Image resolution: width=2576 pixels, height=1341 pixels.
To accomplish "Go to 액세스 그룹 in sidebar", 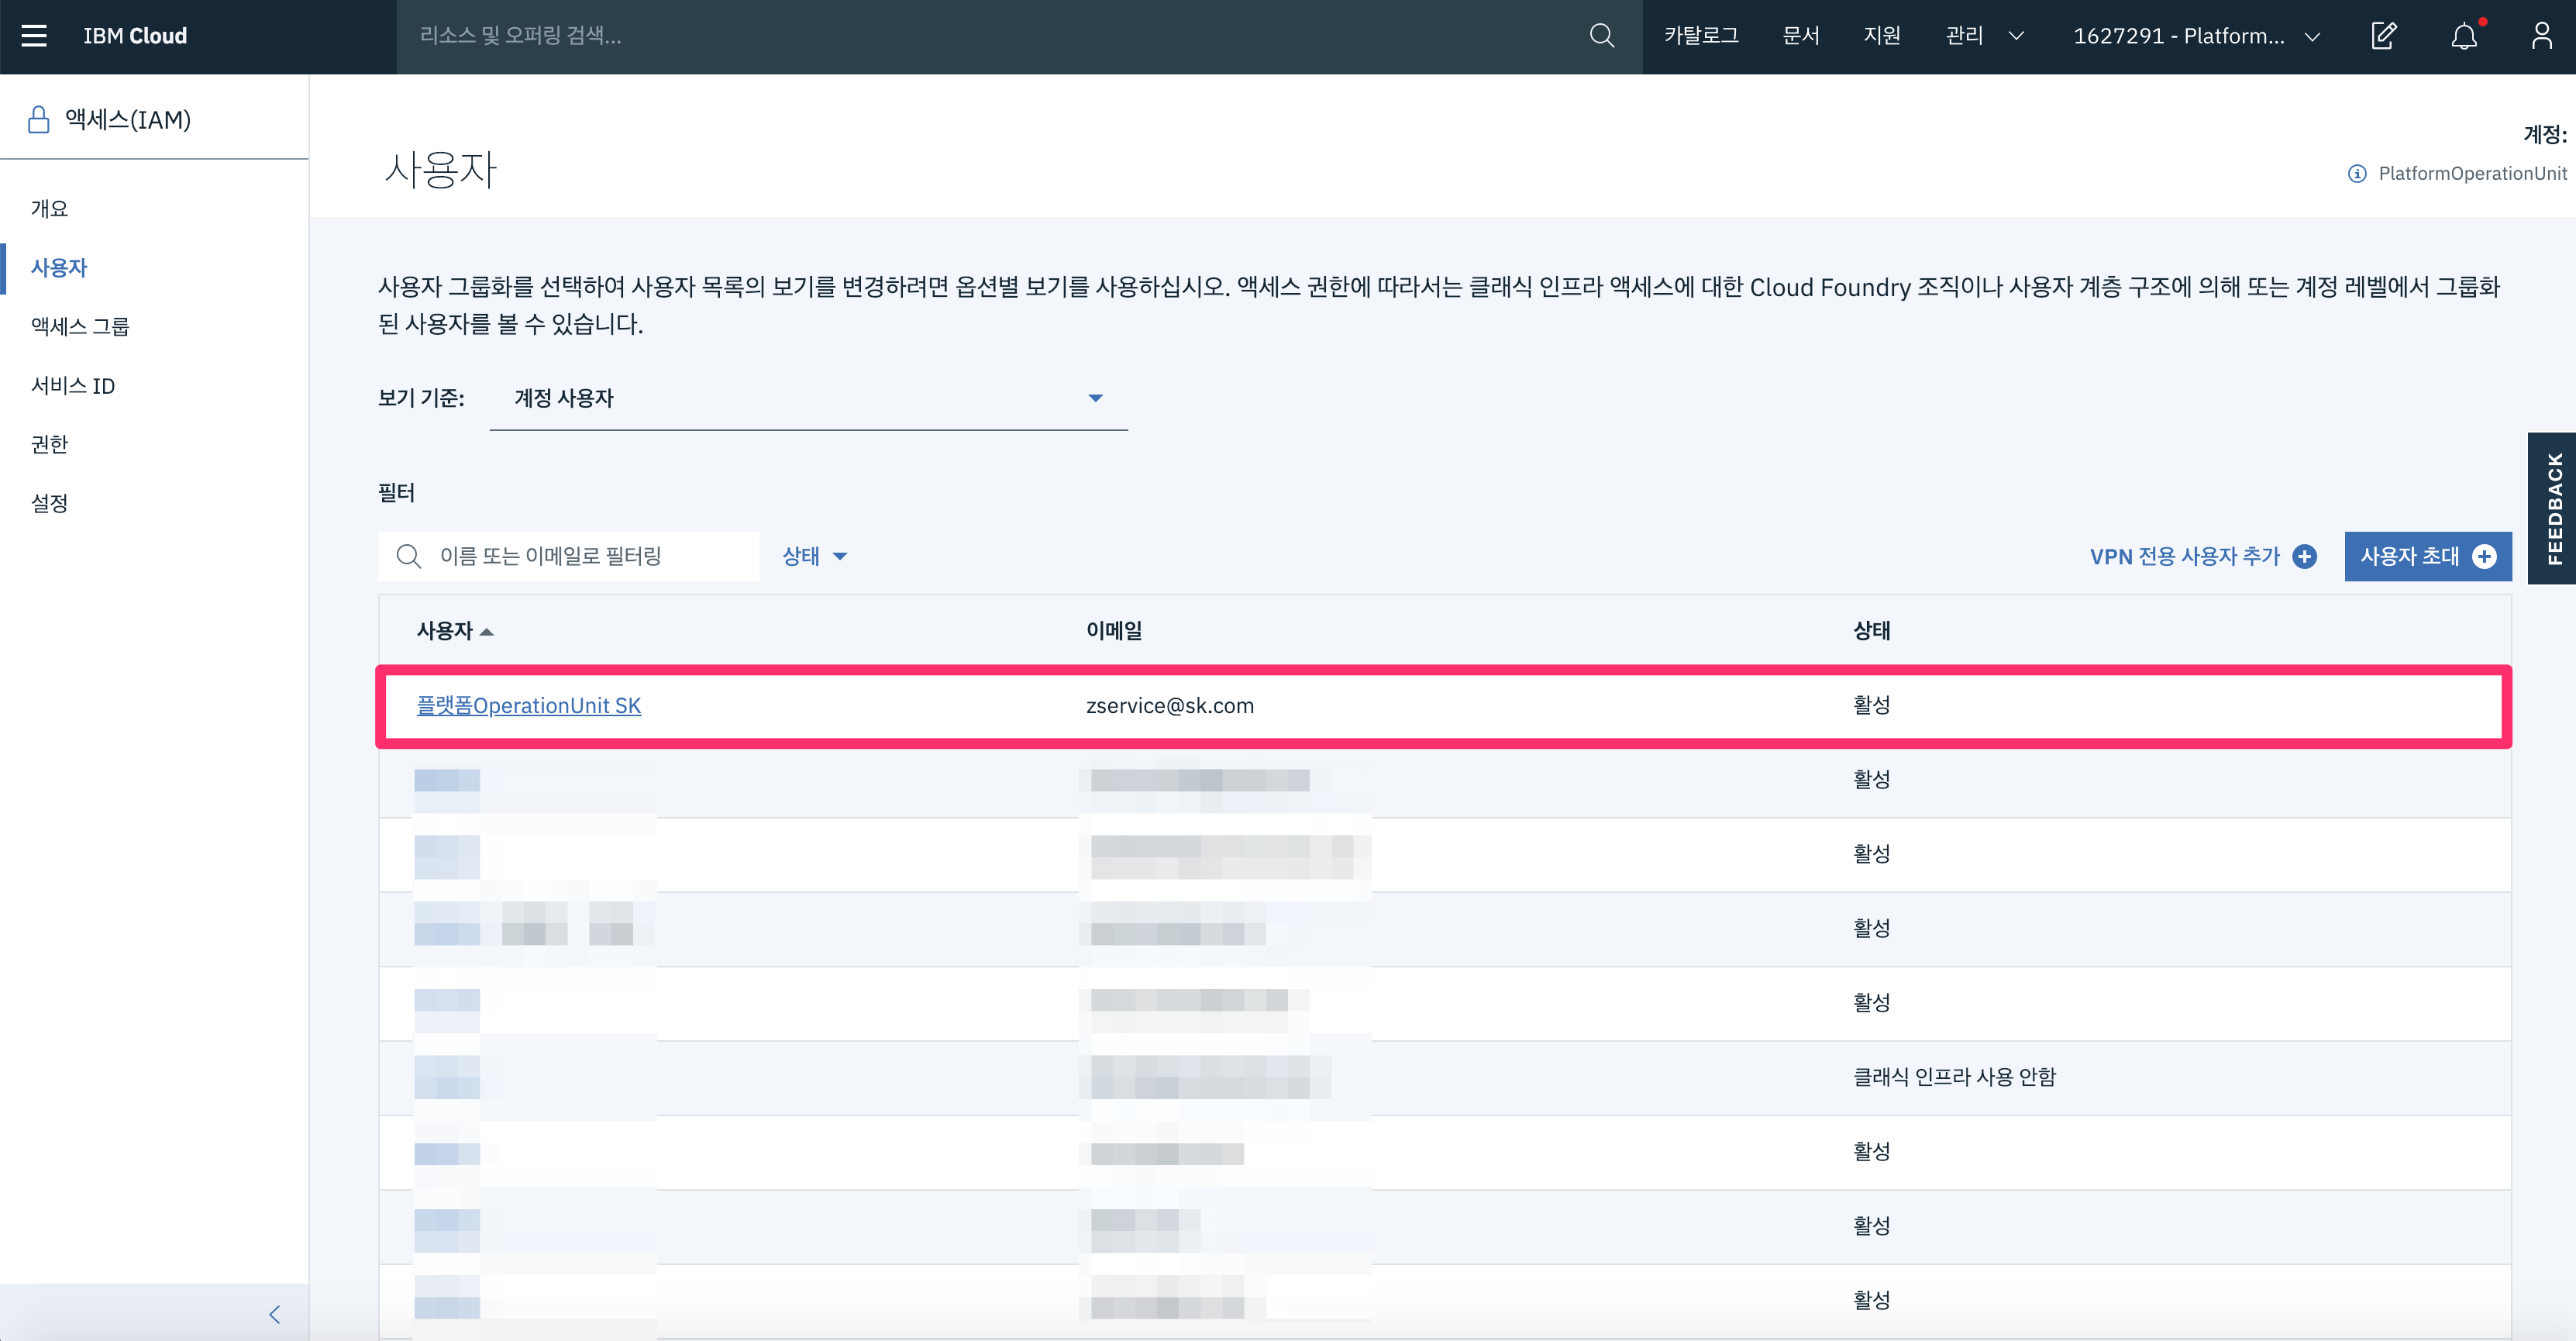I will [x=80, y=326].
